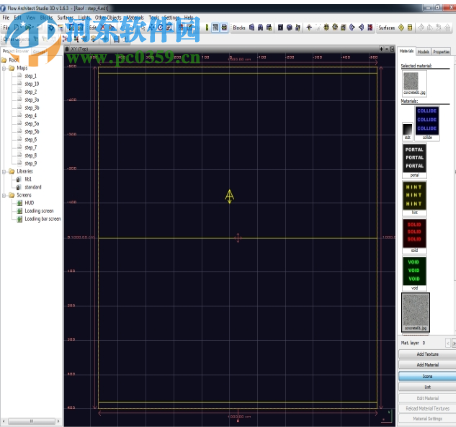This screenshot has width=456, height=427.
Task: Click the last greyed-out icon in top toolbar
Action: (447, 27)
